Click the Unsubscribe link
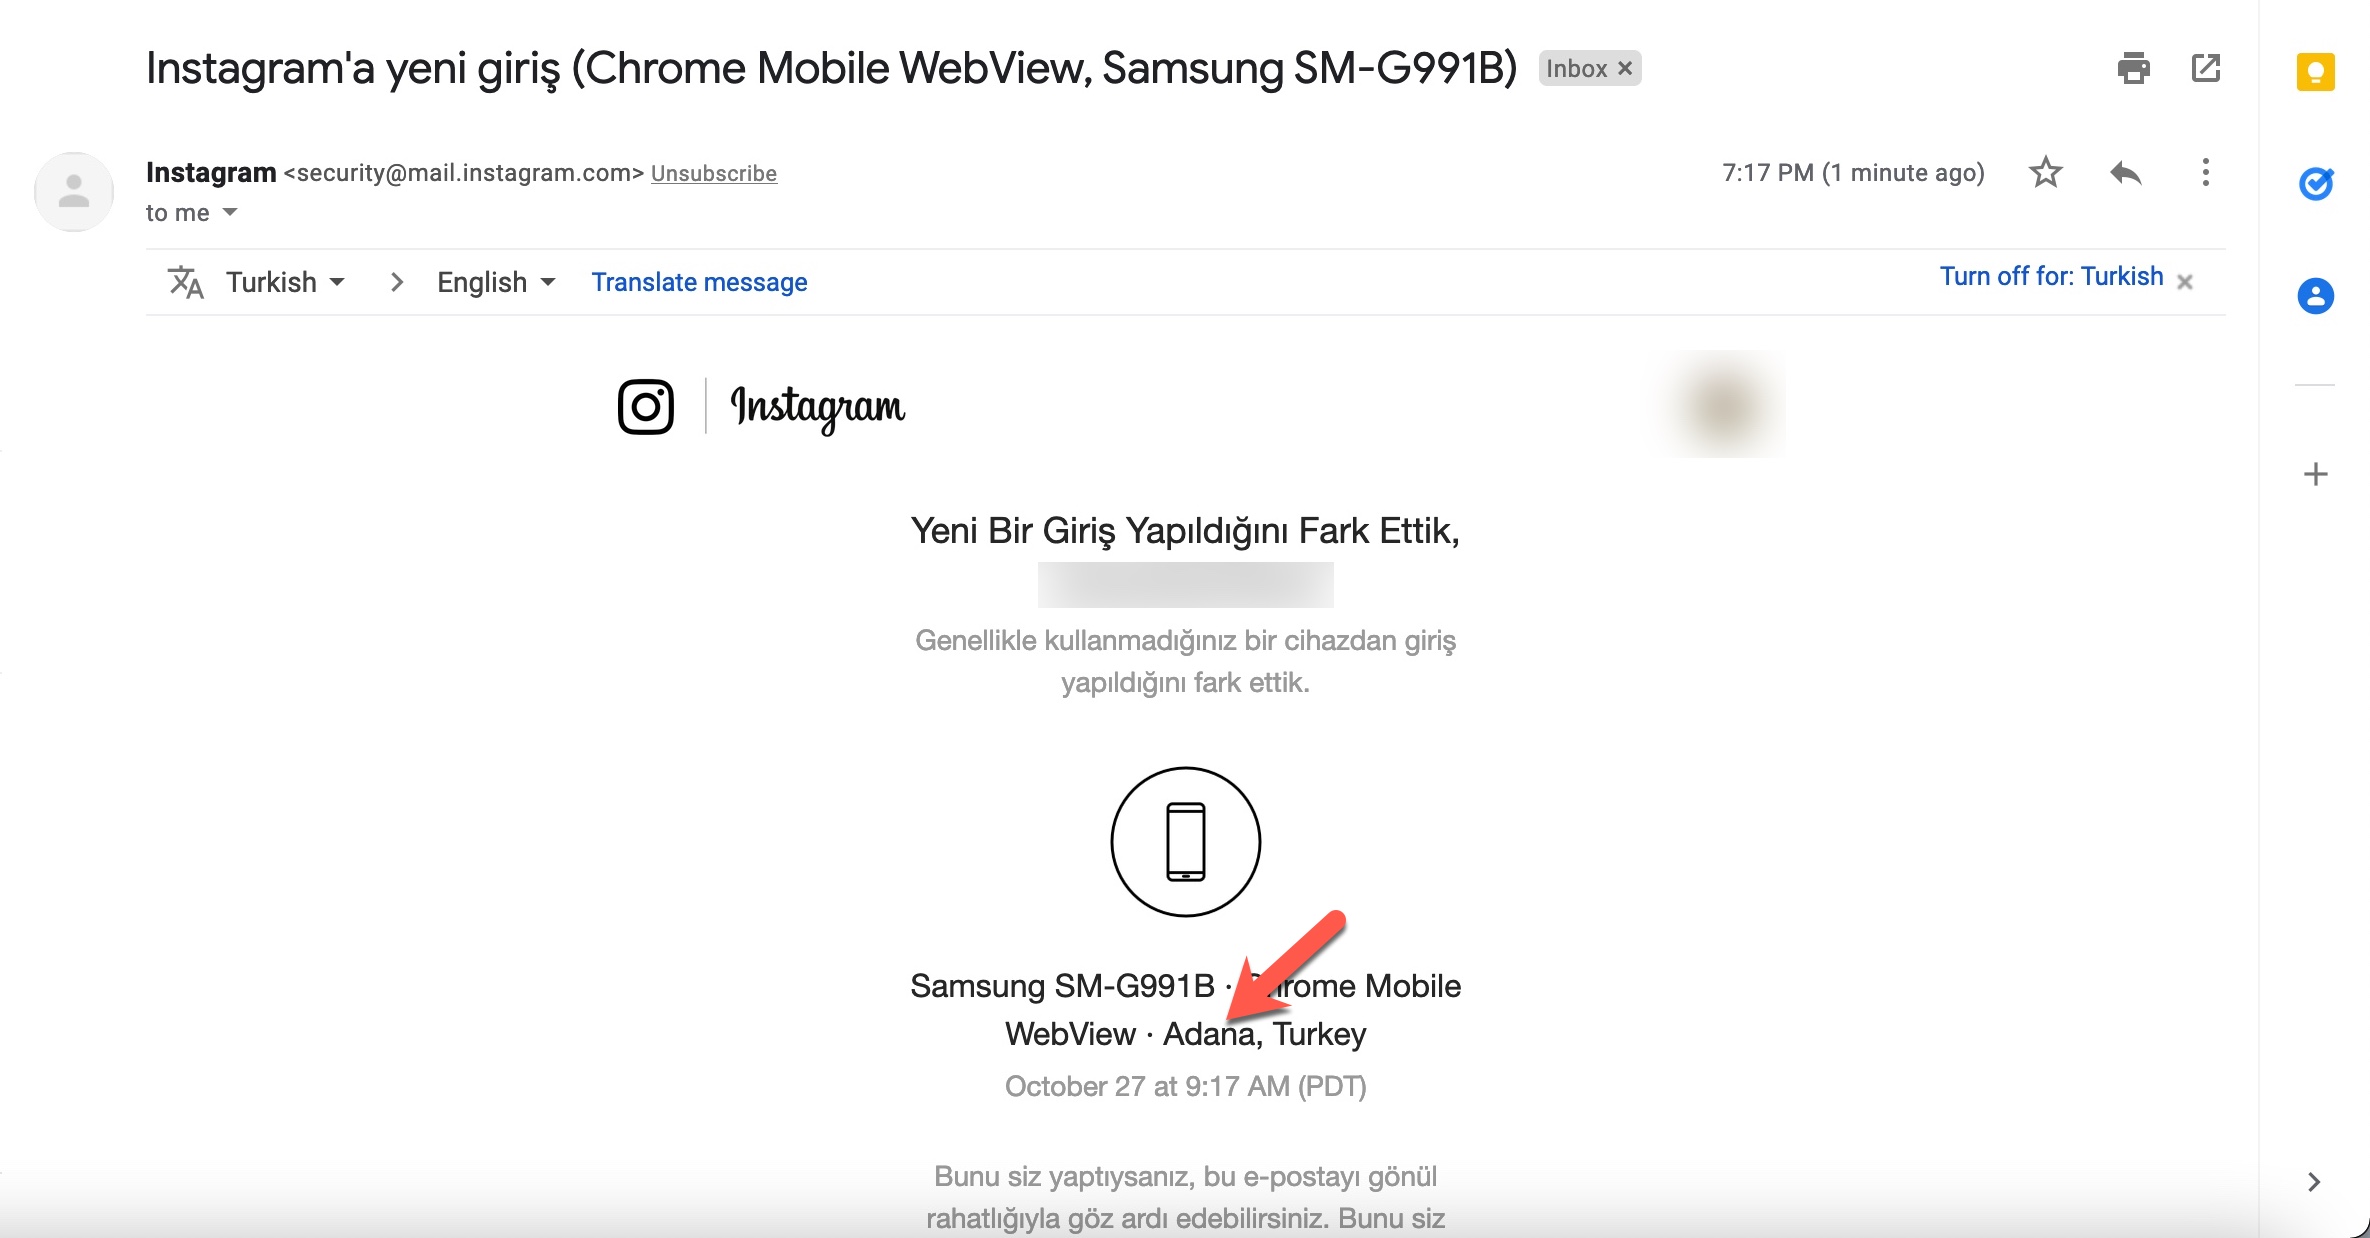The image size is (2370, 1238). coord(715,174)
